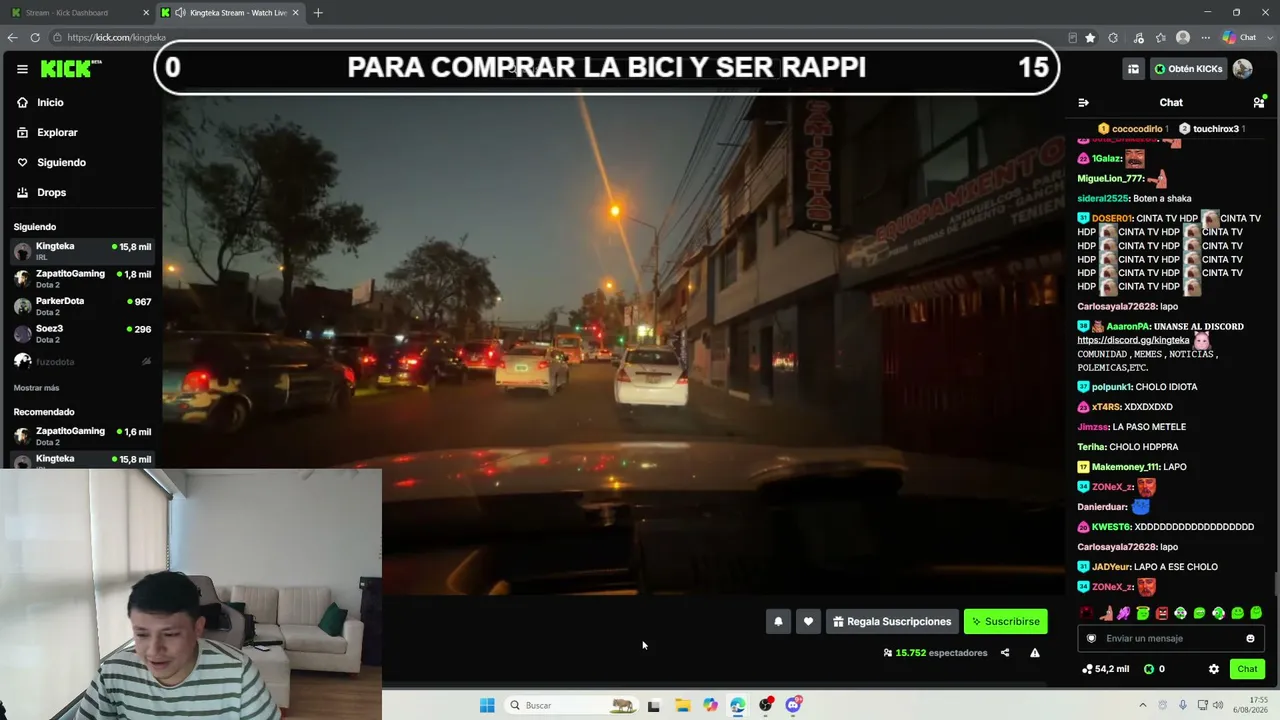The width and height of the screenshot is (1280, 720).
Task: Go back in the browser
Action: [x=12, y=37]
